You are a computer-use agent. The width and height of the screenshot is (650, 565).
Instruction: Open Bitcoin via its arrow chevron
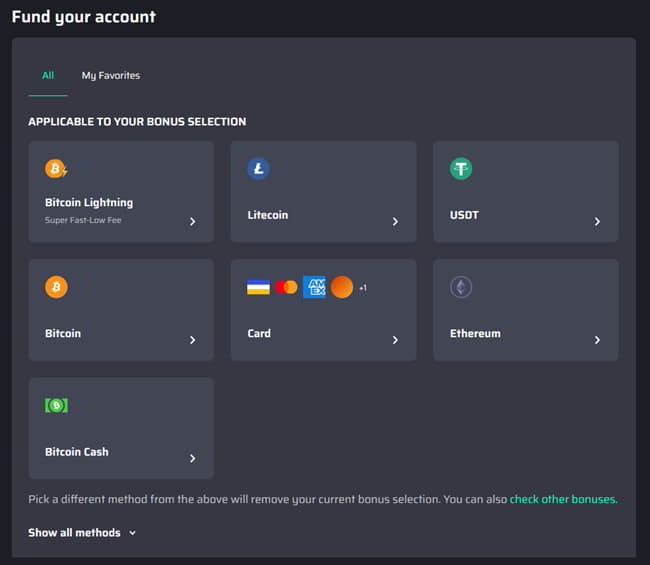click(192, 340)
